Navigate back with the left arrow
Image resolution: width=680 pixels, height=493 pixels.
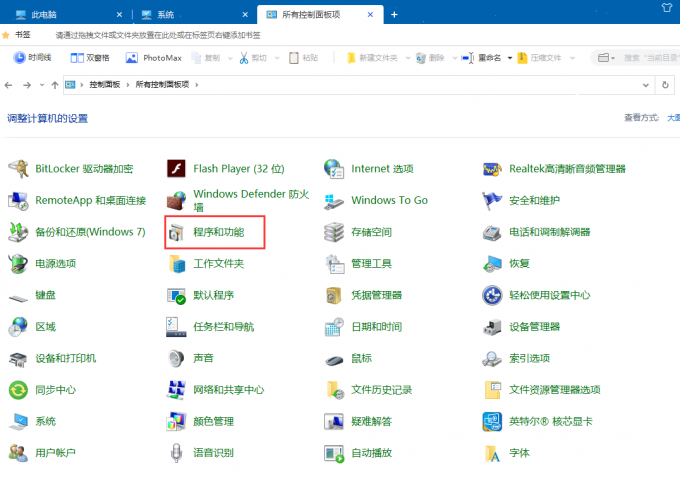coord(8,85)
